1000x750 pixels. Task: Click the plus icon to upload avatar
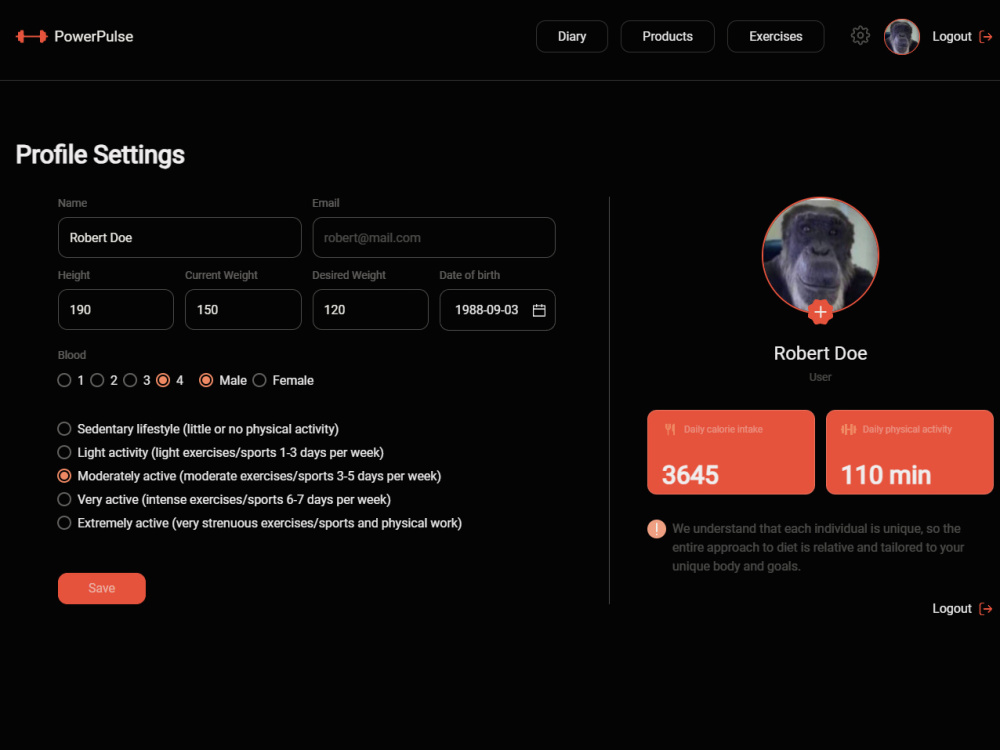coord(820,312)
